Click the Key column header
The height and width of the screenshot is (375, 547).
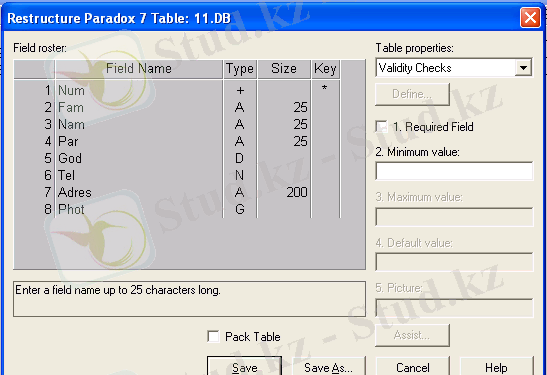pos(325,69)
